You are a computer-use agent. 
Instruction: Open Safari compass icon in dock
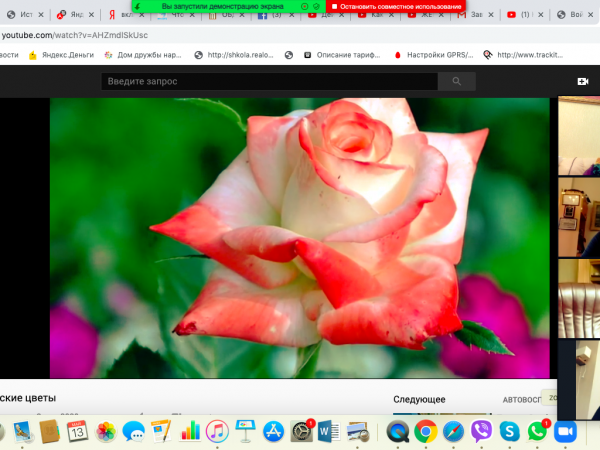(x=453, y=431)
